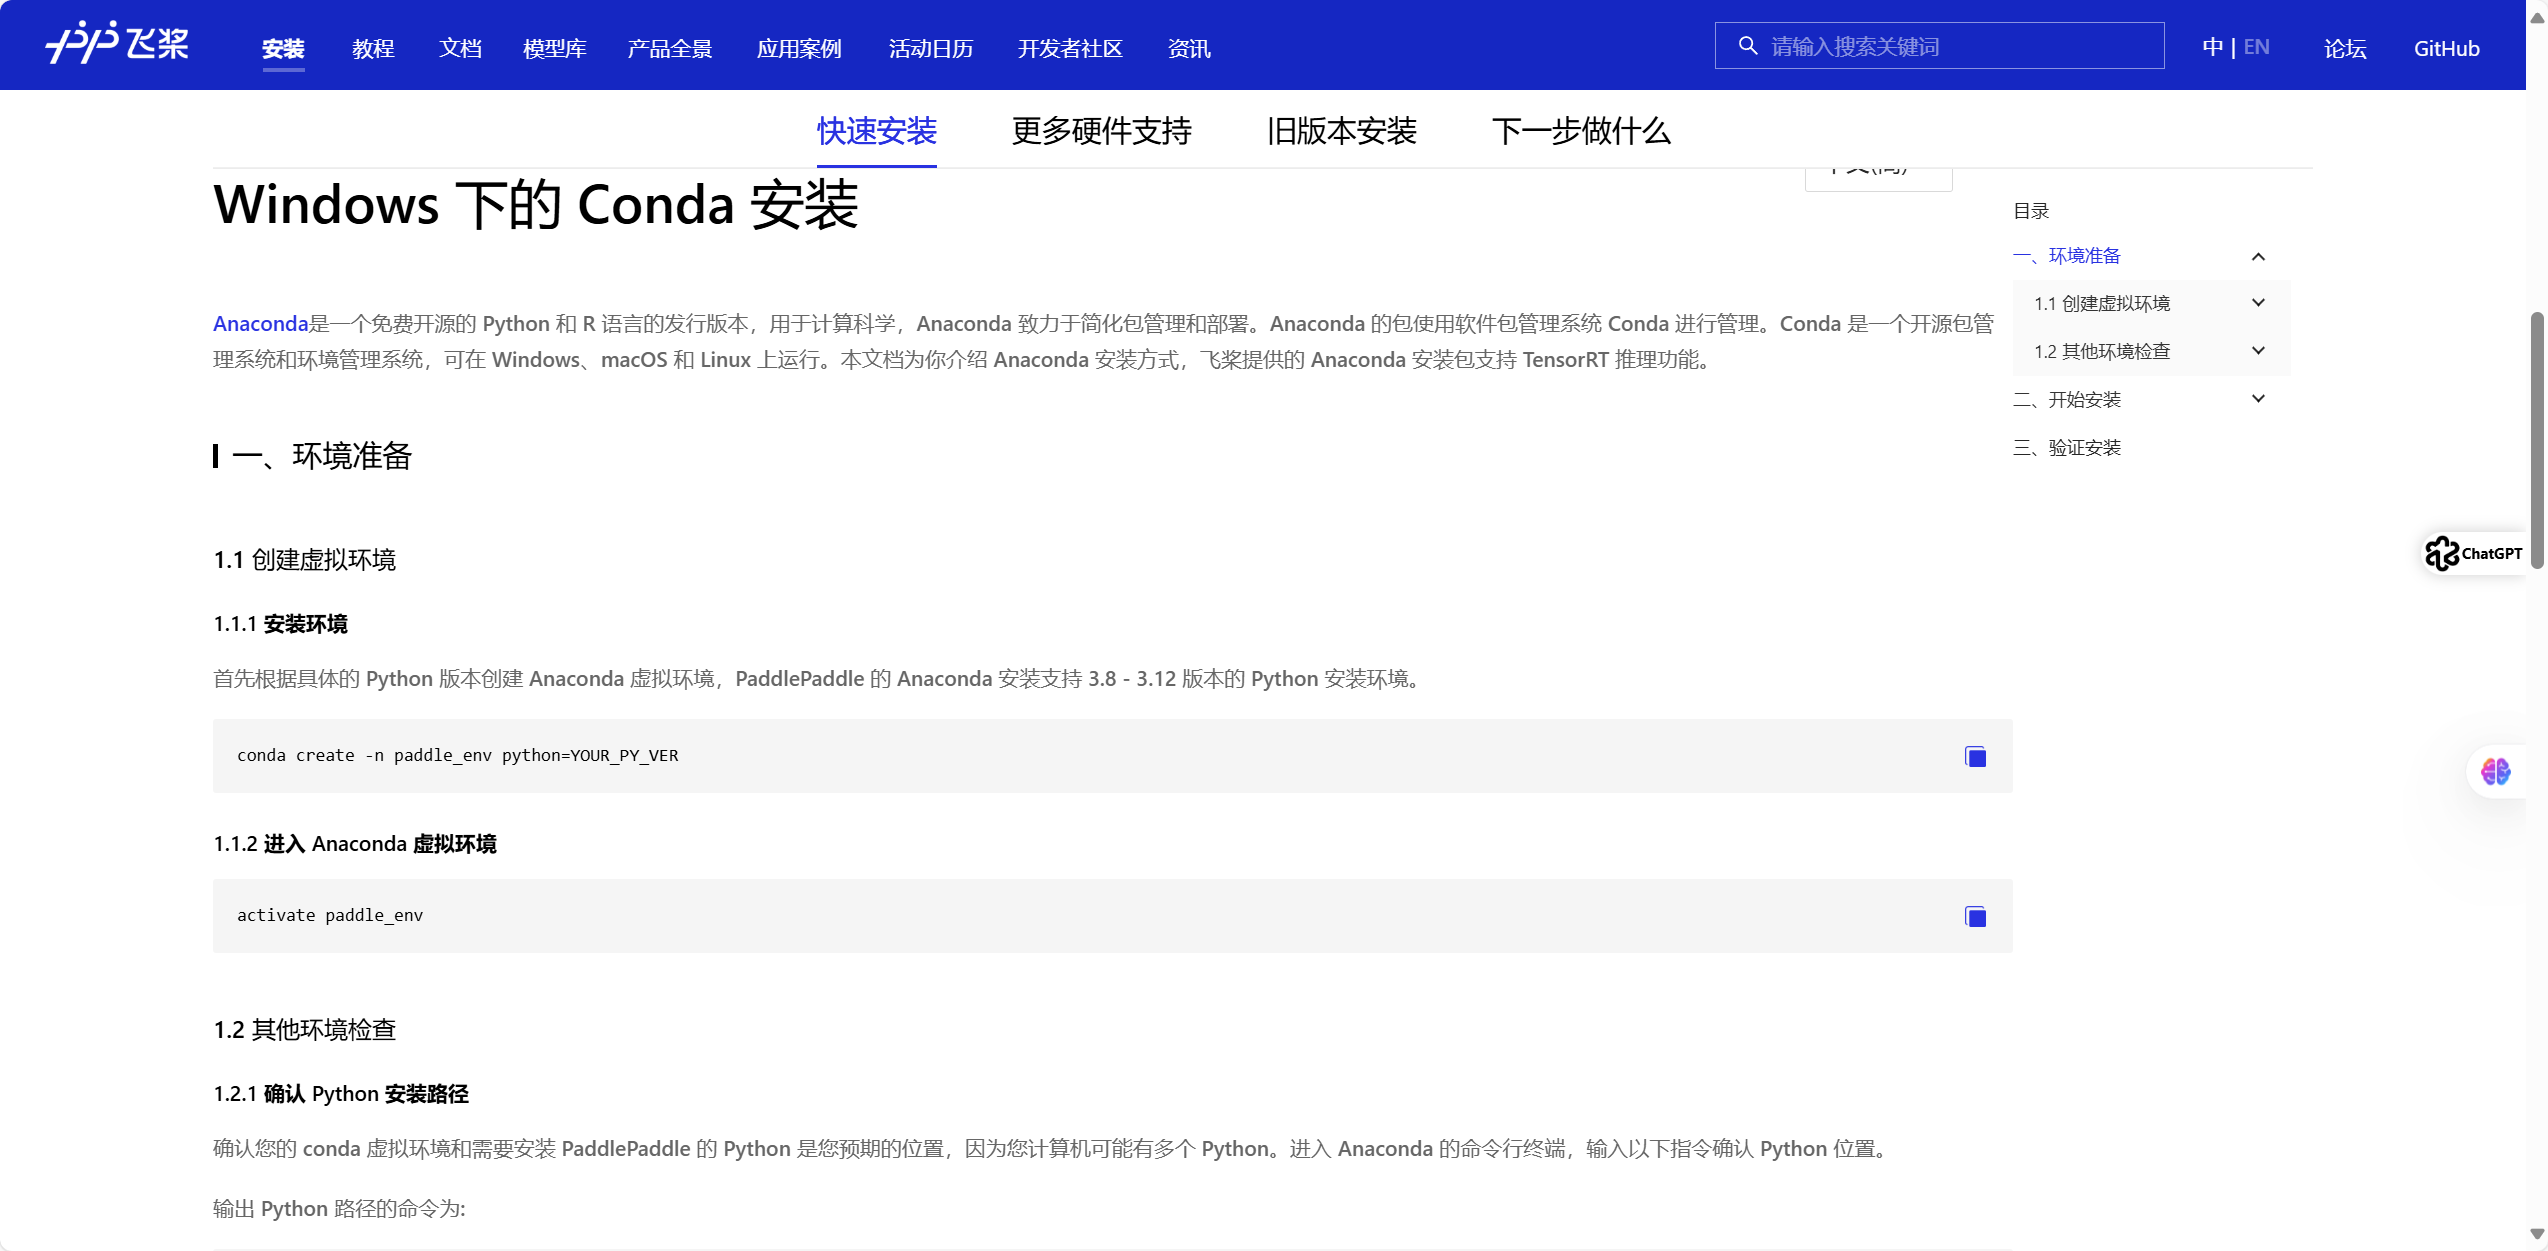Collapse the 一、环境准备 directory section
This screenshot has height=1251, width=2548.
click(x=2258, y=257)
